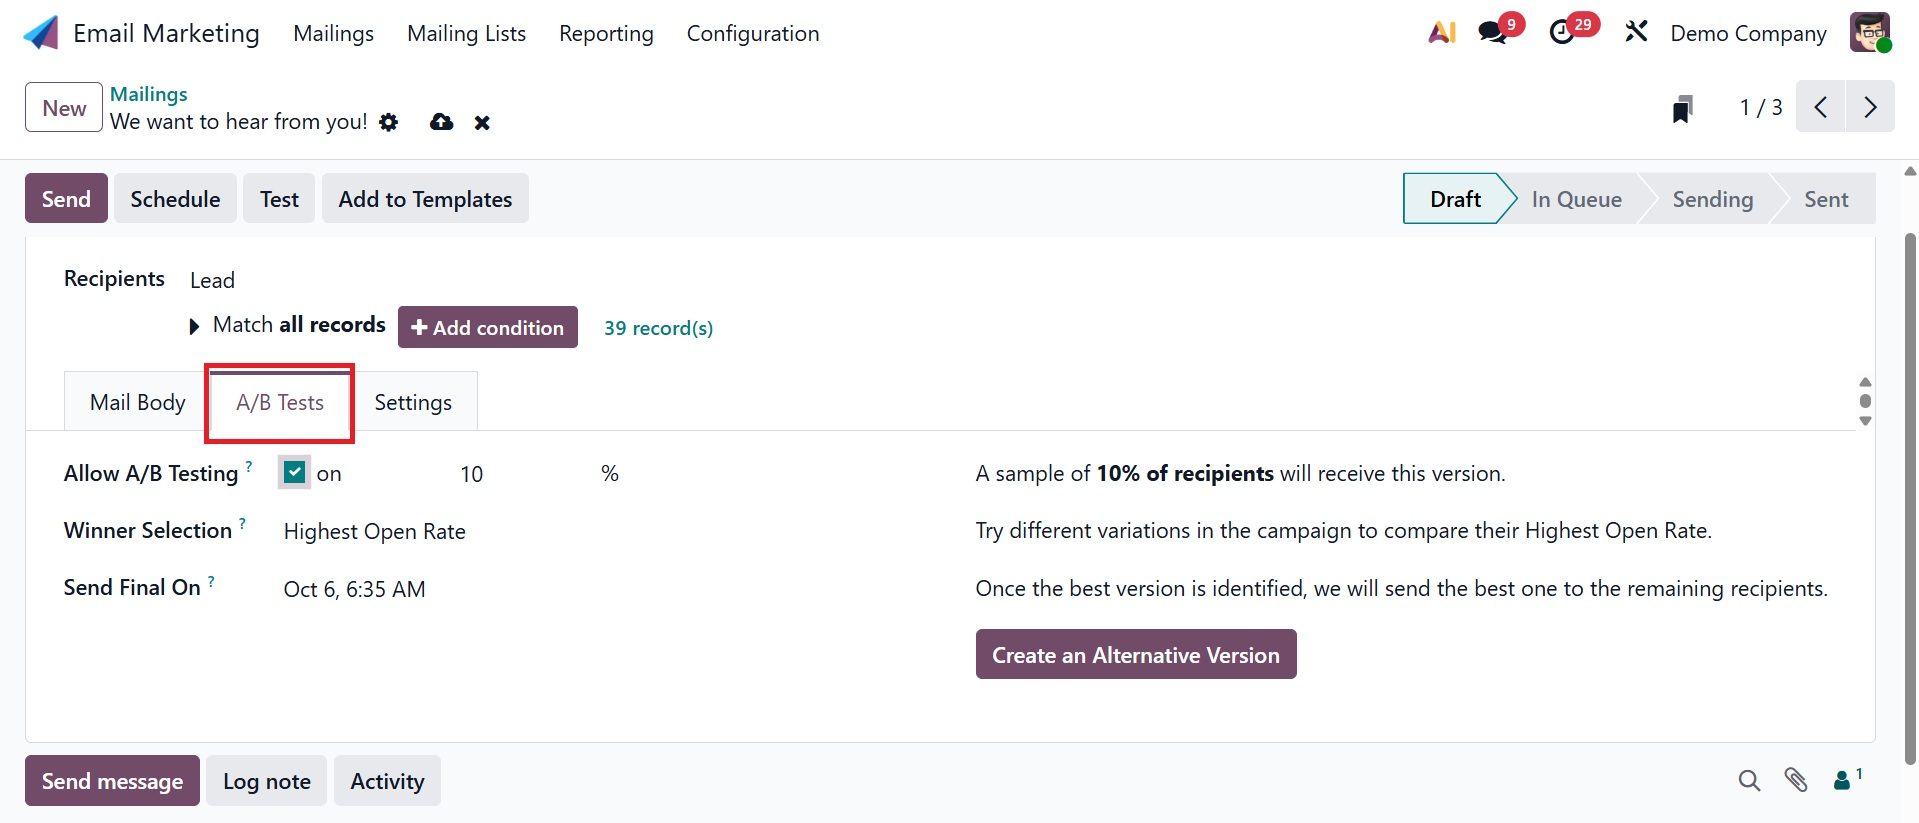Open the Settings tab
Screen dimensions: 1919x823
click(413, 402)
